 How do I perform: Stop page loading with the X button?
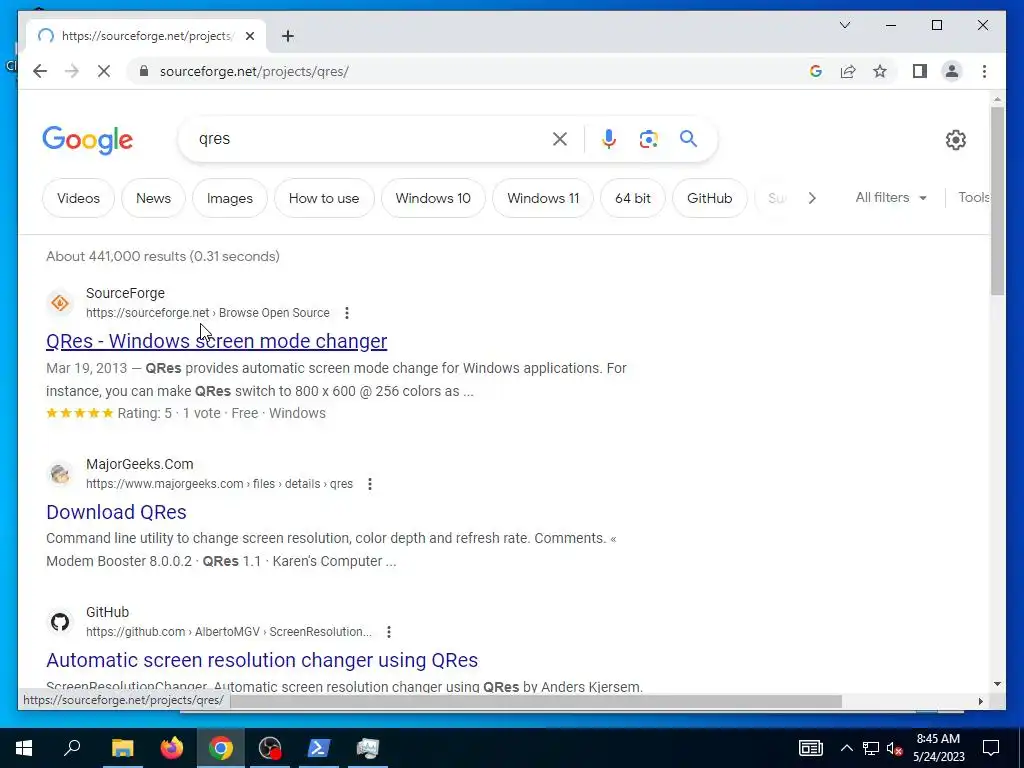click(x=104, y=71)
